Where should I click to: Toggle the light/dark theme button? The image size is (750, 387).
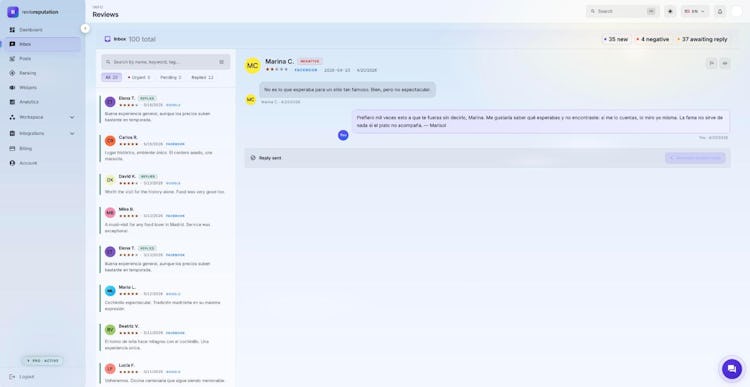click(x=670, y=11)
